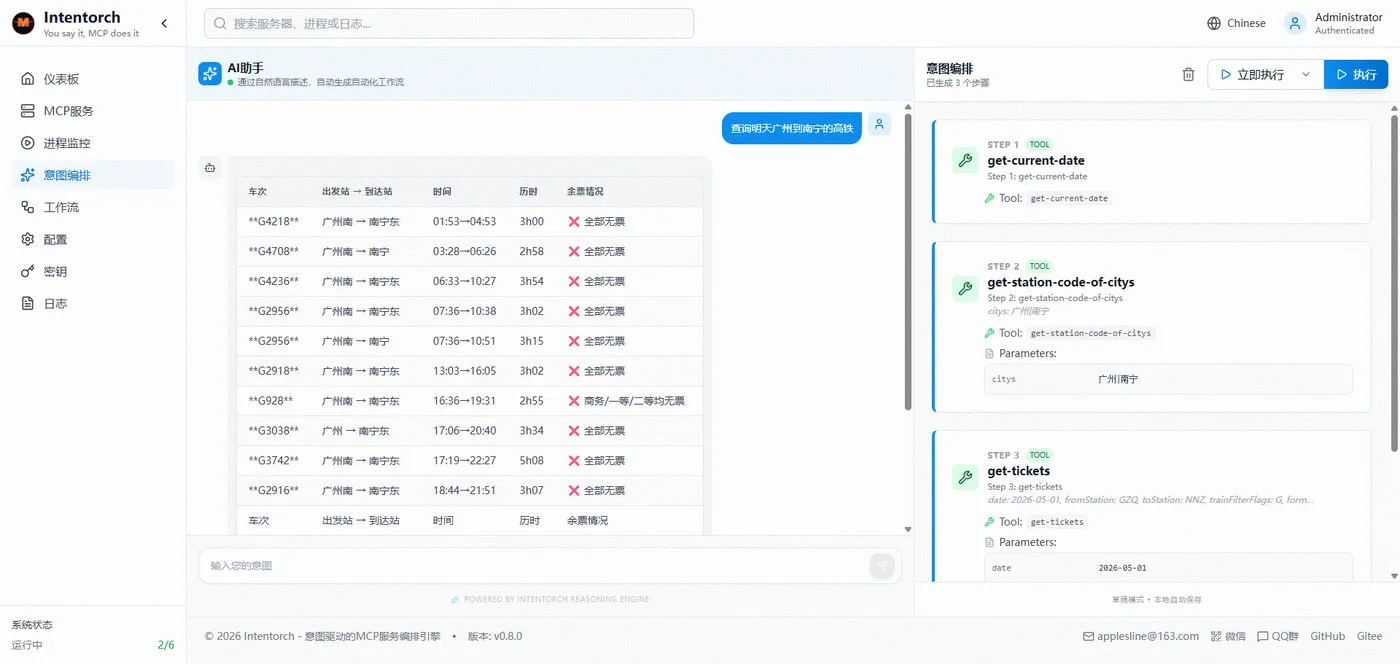The width and height of the screenshot is (1400, 664).
Task: Delete orchestration steps with trash icon
Action: coord(1188,74)
